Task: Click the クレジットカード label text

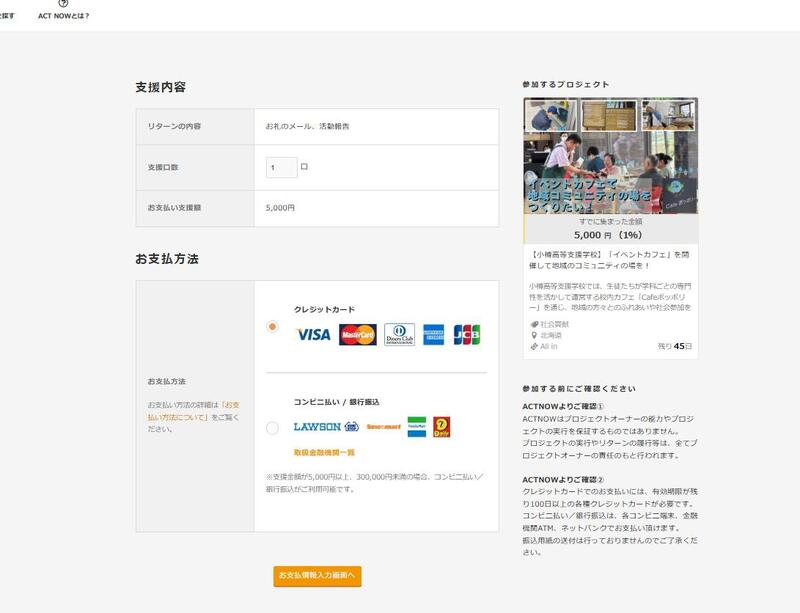Action: [x=324, y=310]
